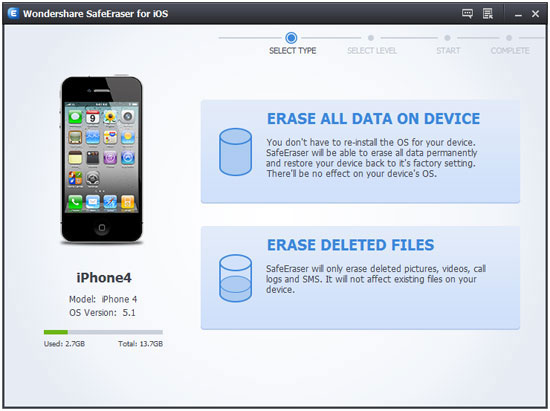Click the START step dot

[x=447, y=38]
